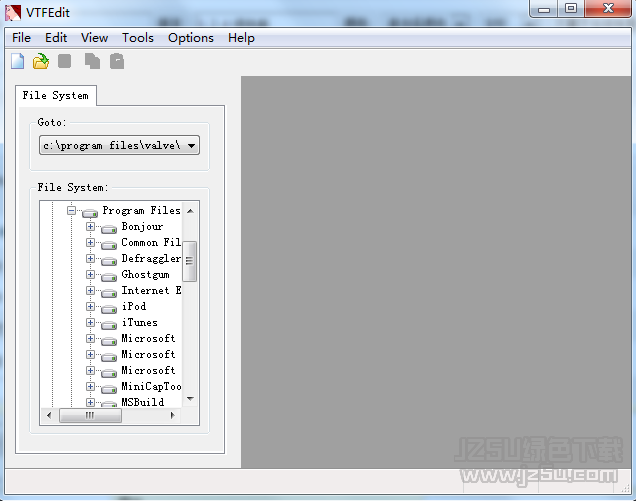Open the File menu

point(21,38)
